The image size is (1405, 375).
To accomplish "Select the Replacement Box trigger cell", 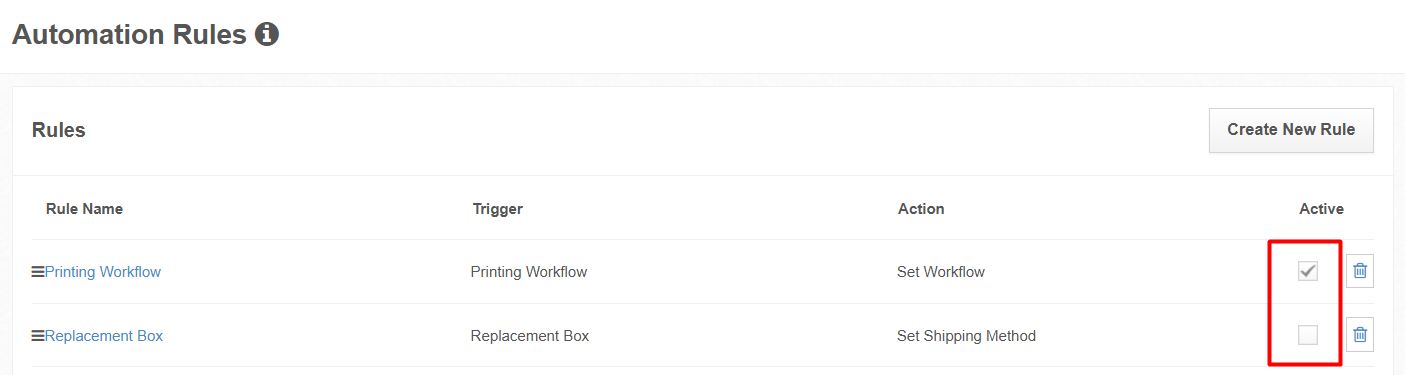I will [x=530, y=336].
